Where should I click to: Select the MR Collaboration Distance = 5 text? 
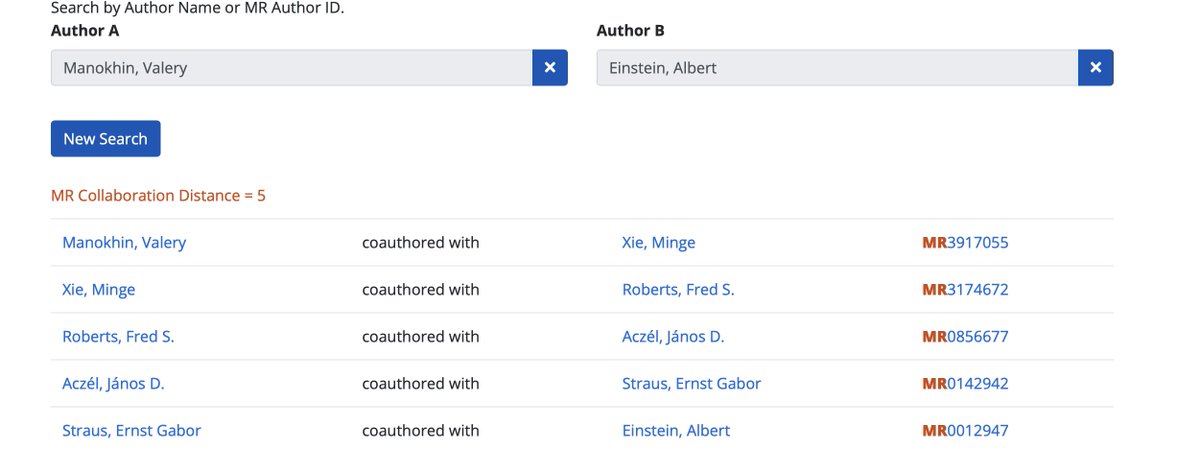(158, 195)
